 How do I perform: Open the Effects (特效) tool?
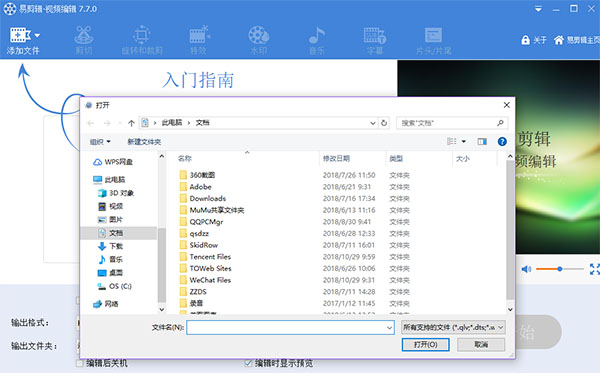(199, 40)
